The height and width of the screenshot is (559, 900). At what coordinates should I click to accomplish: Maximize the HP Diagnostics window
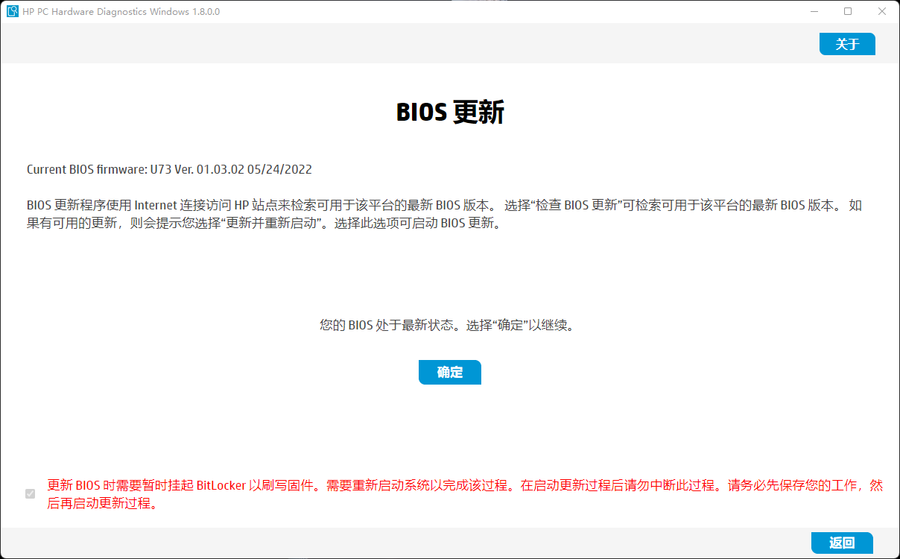click(847, 11)
